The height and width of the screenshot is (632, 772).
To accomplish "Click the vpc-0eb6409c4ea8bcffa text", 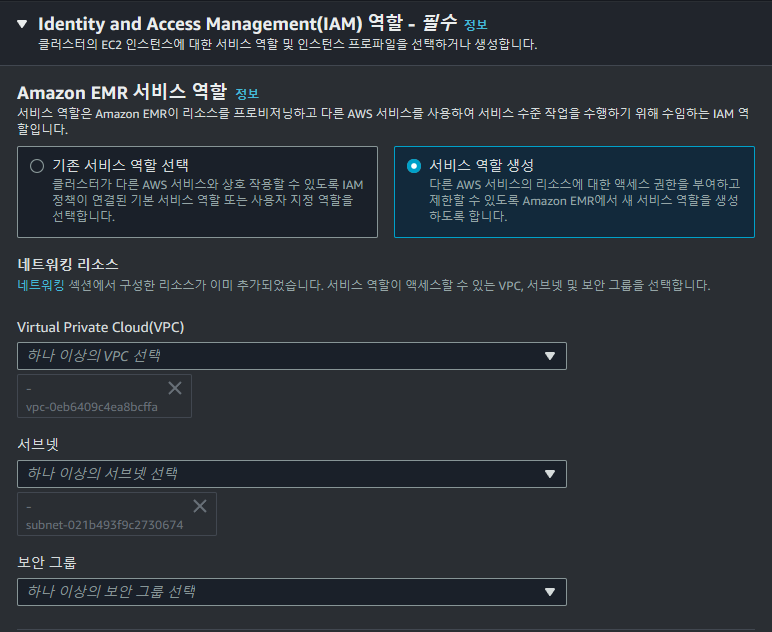I will (x=92, y=407).
